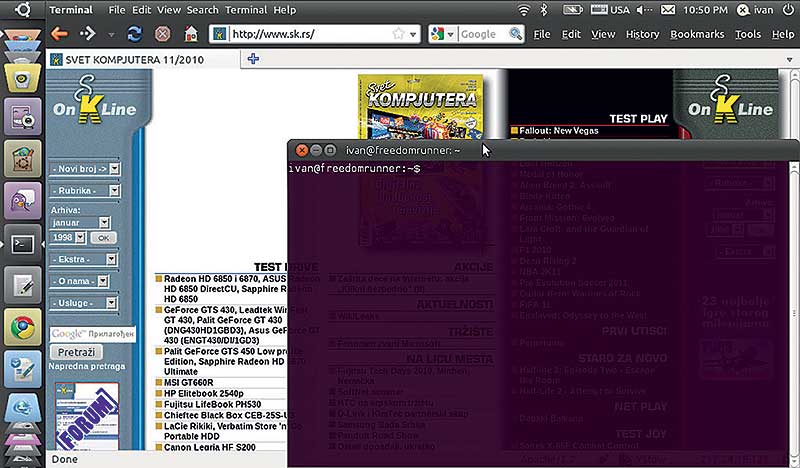Image resolution: width=800 pixels, height=468 pixels.
Task: Open the Ubuntu logo menu in the top panel
Action: [22, 9]
